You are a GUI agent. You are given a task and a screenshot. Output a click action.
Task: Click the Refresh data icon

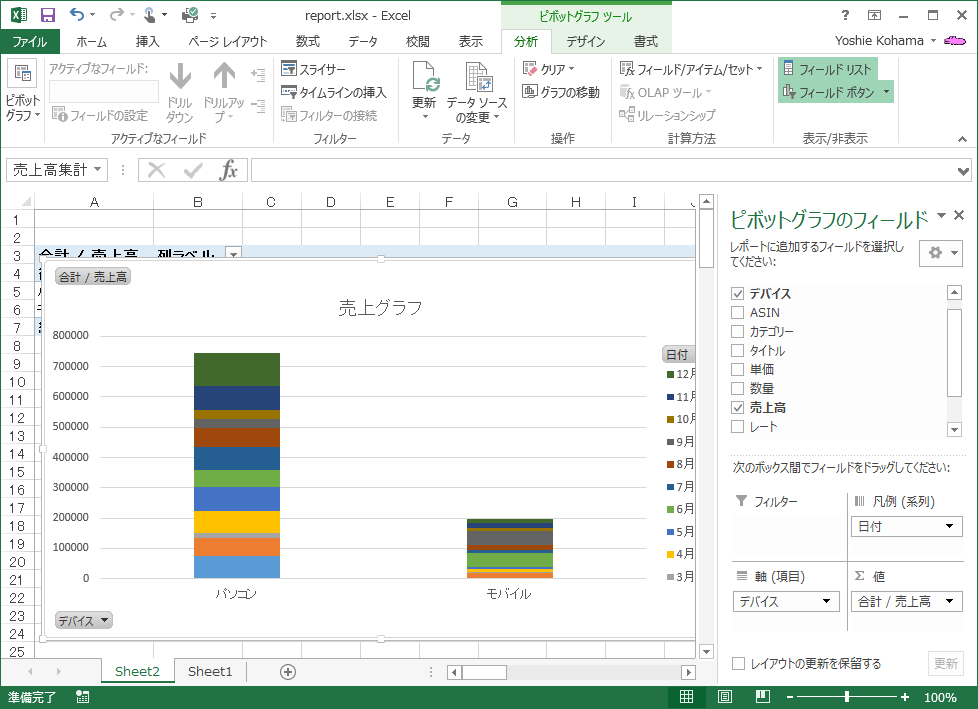pos(424,80)
